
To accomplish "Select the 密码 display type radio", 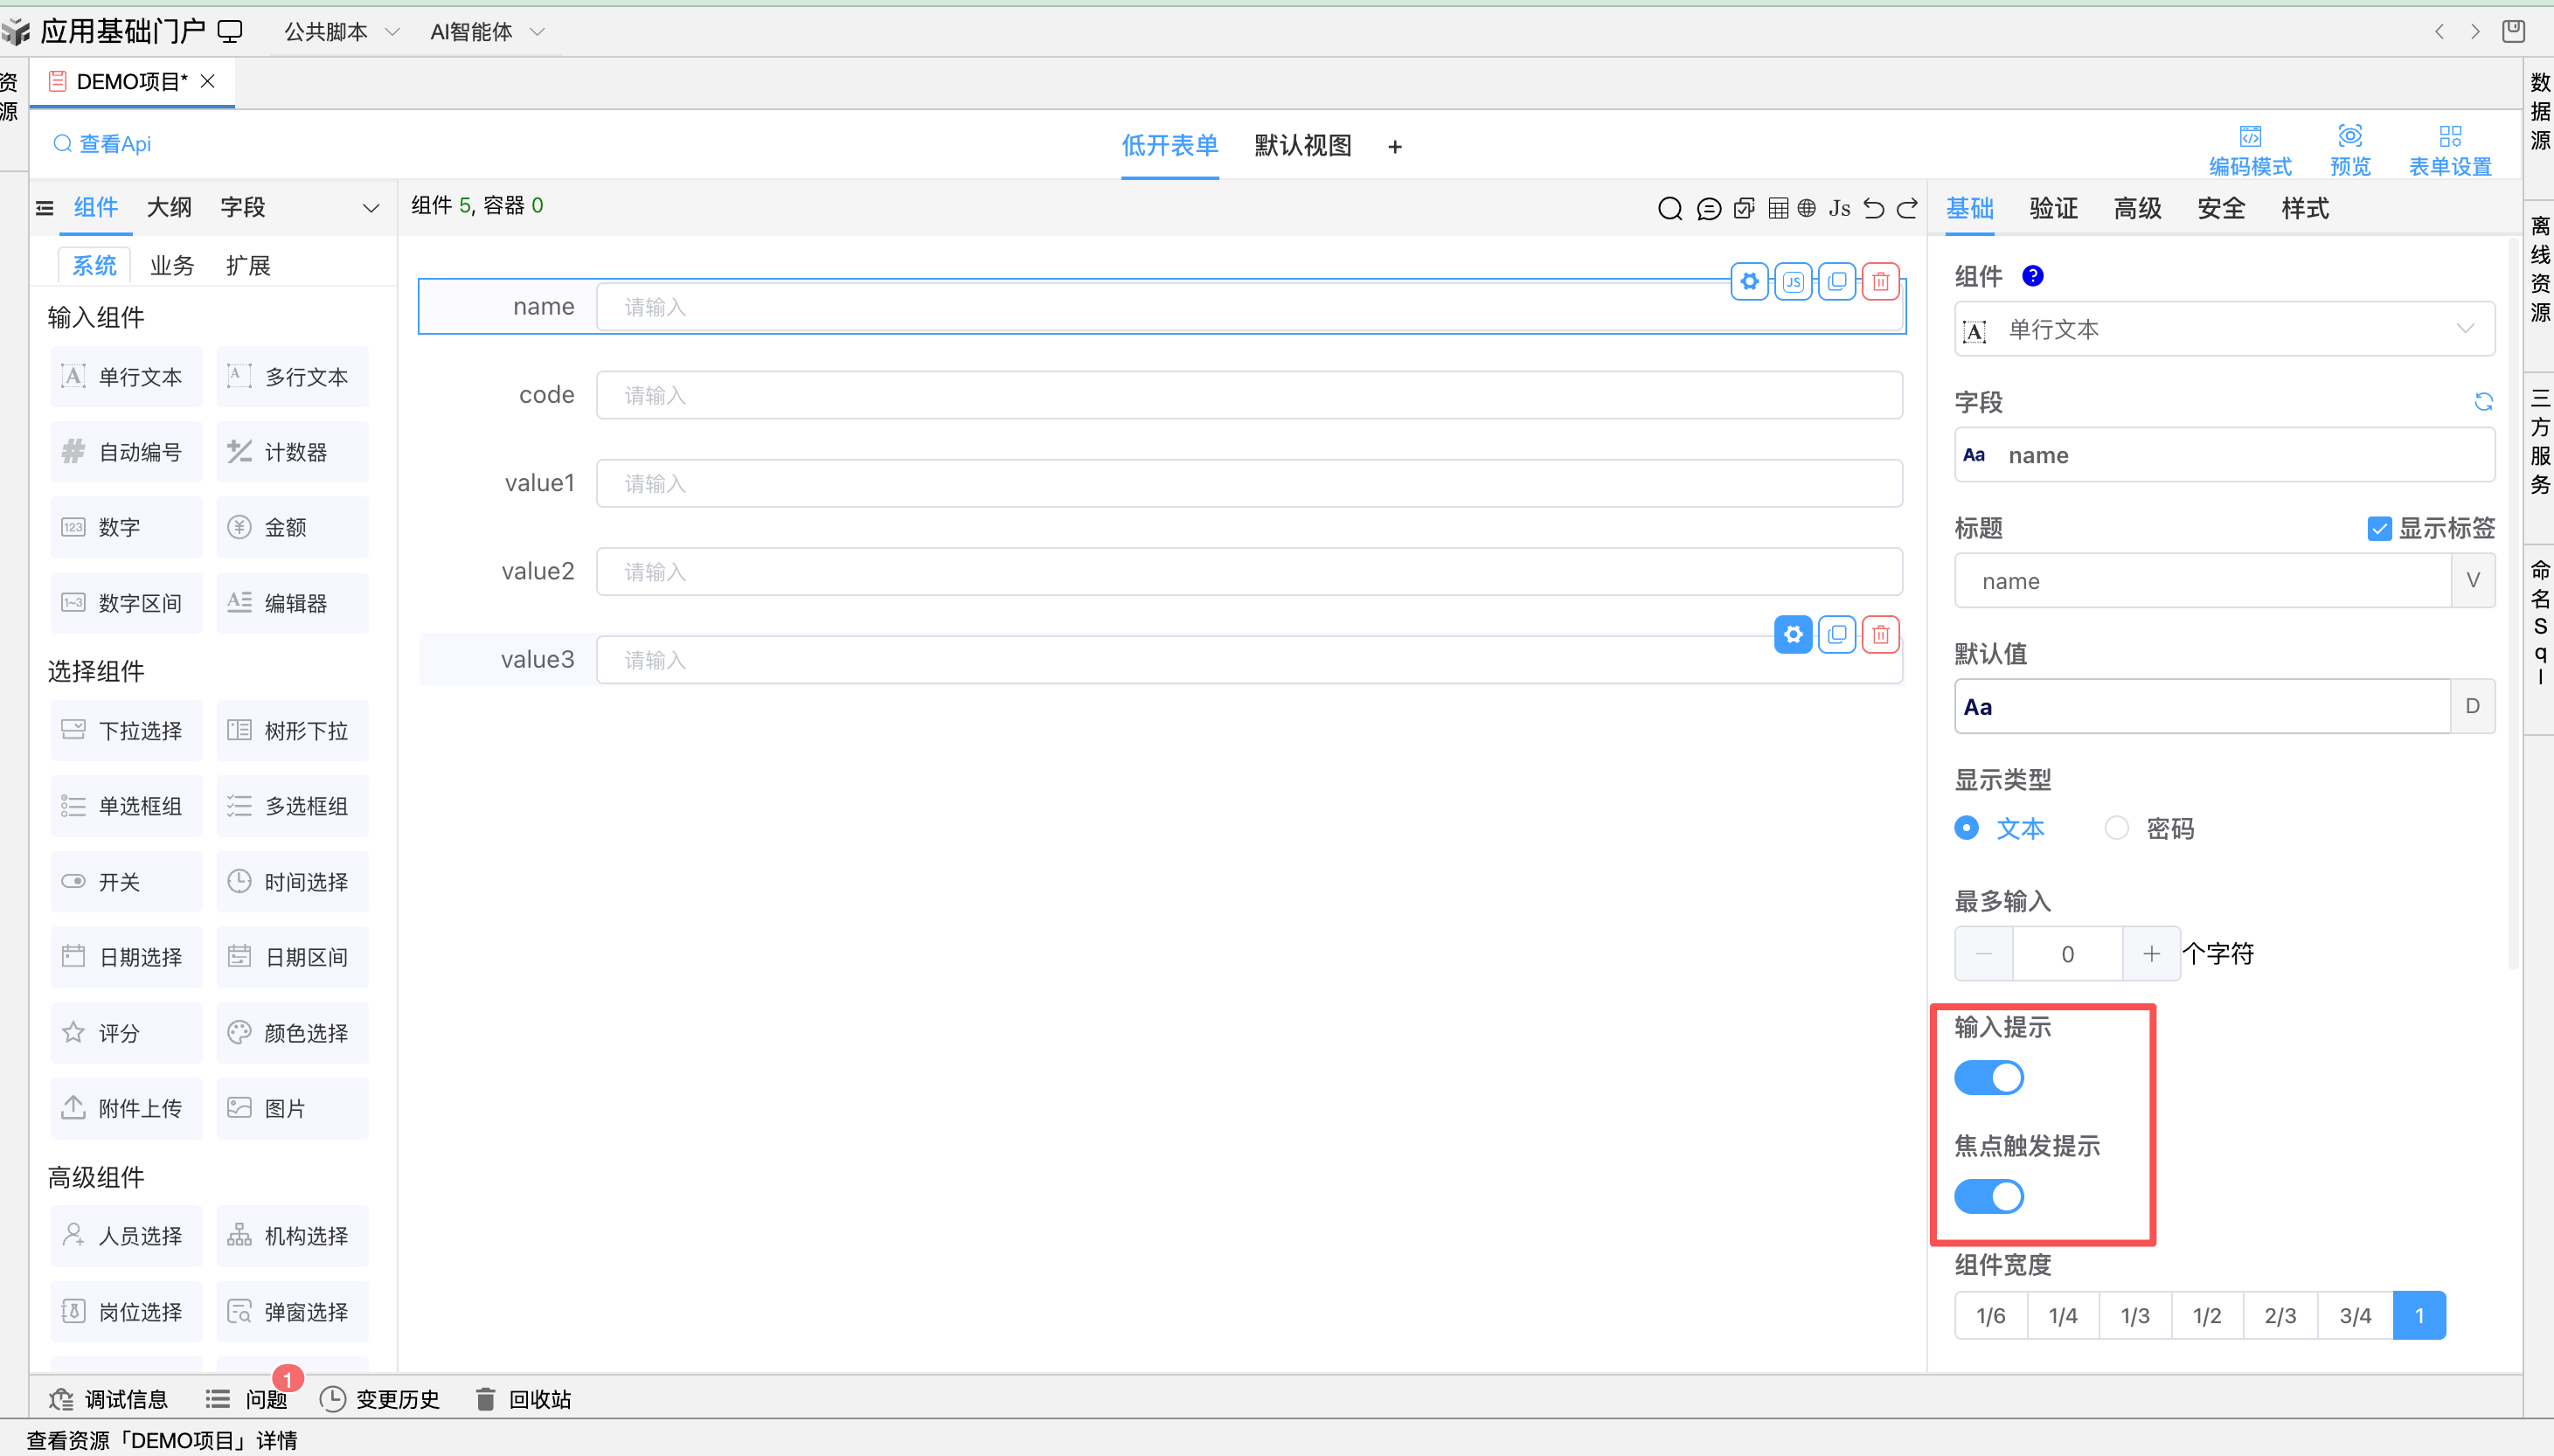I will click(x=2116, y=828).
